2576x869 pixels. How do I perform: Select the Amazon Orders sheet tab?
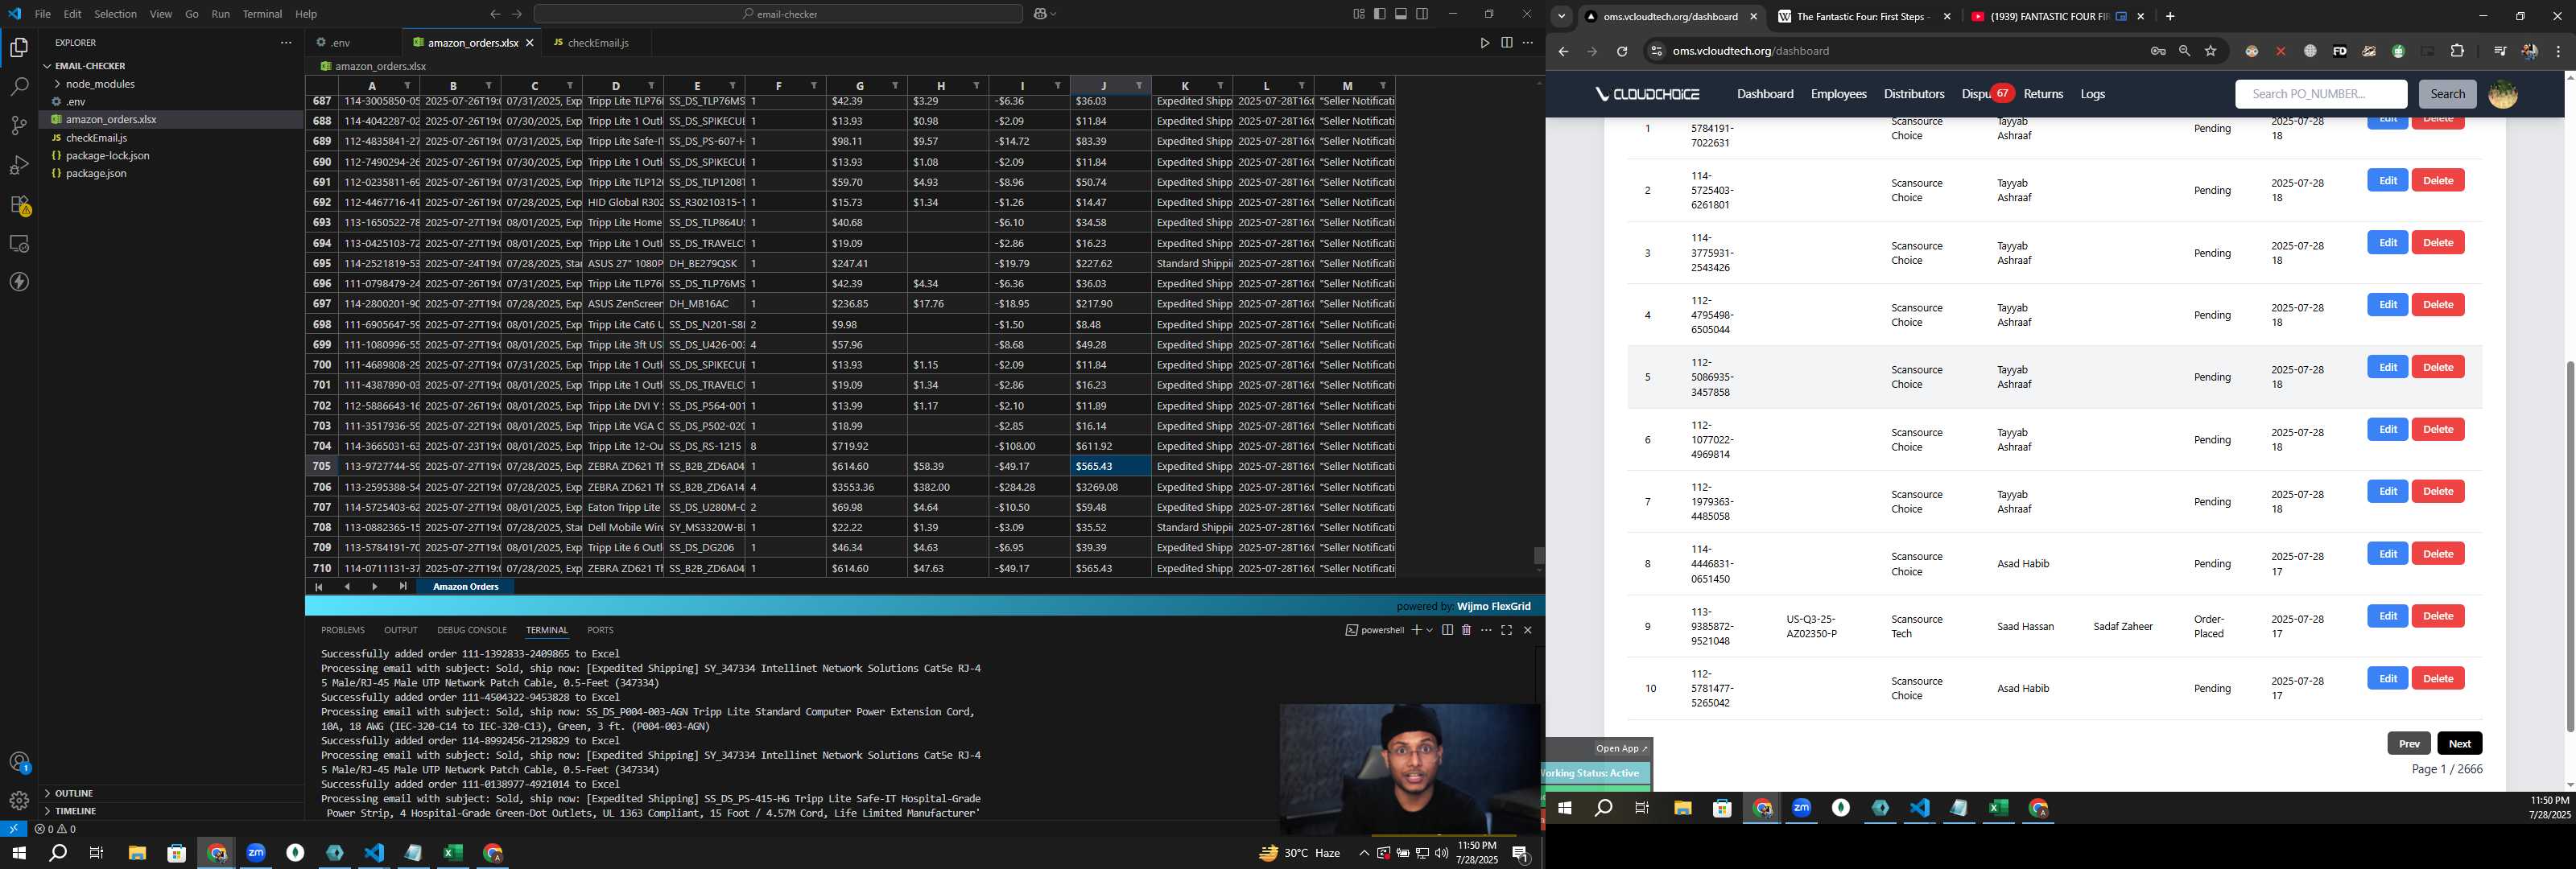tap(465, 587)
